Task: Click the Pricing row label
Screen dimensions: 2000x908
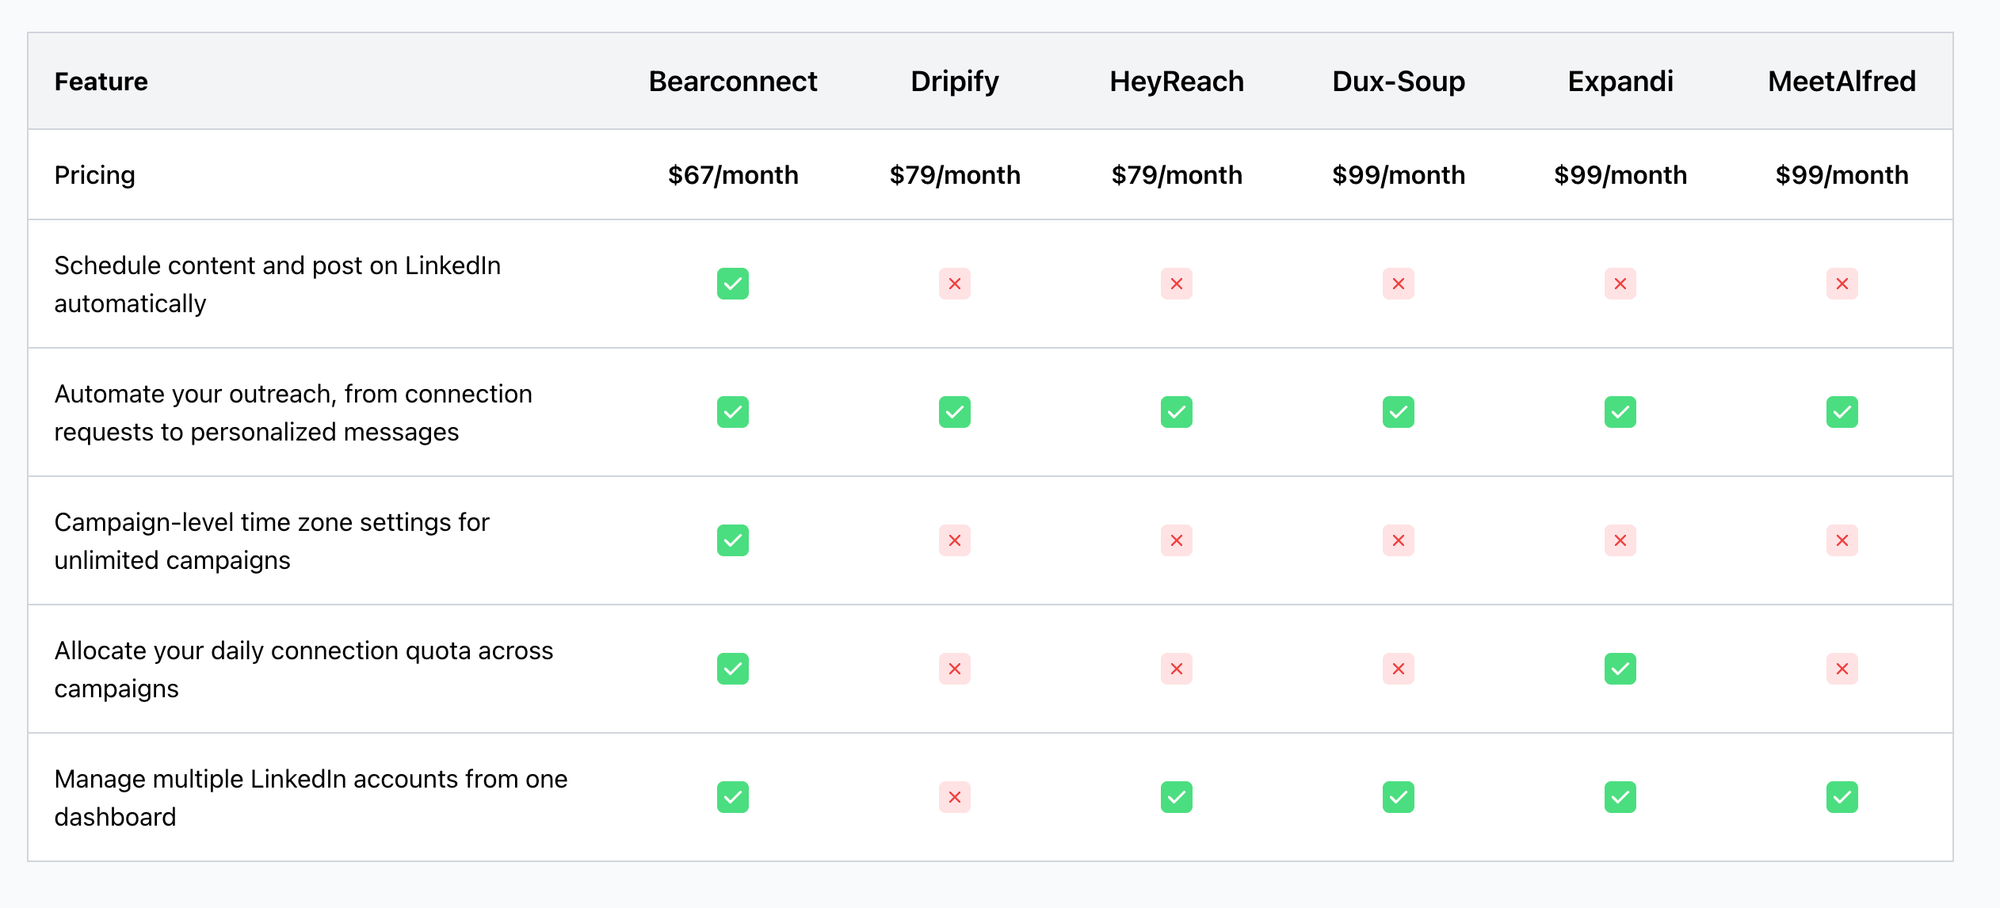Action: coord(95,175)
